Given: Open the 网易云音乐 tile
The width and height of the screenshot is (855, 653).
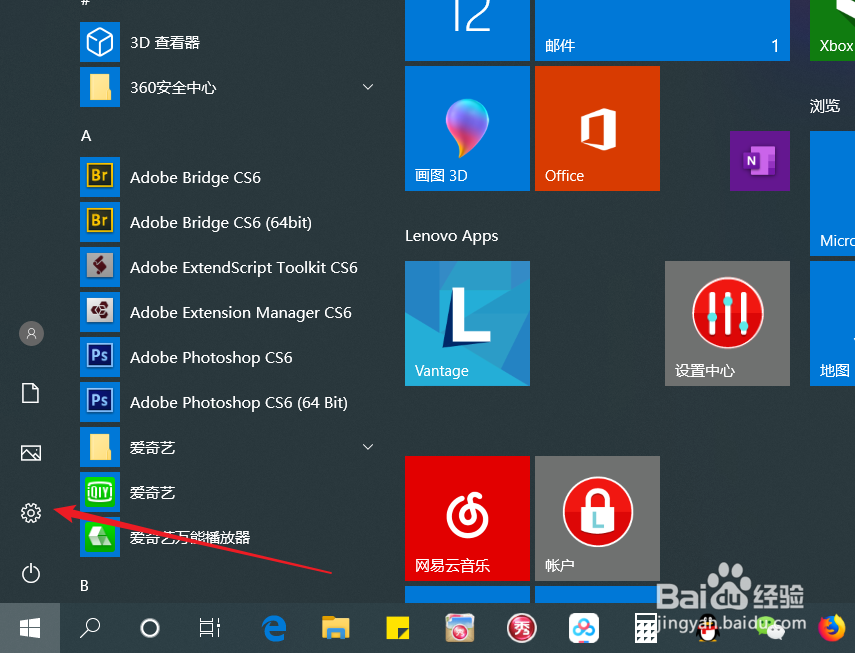Looking at the screenshot, I should tap(467, 518).
